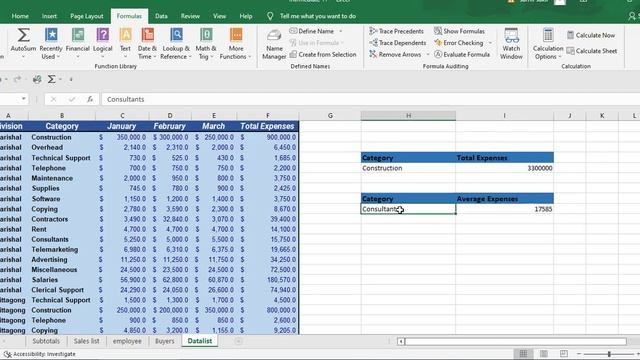The width and height of the screenshot is (640, 360).
Task: Expand Define Name dropdown arrow
Action: click(x=341, y=31)
